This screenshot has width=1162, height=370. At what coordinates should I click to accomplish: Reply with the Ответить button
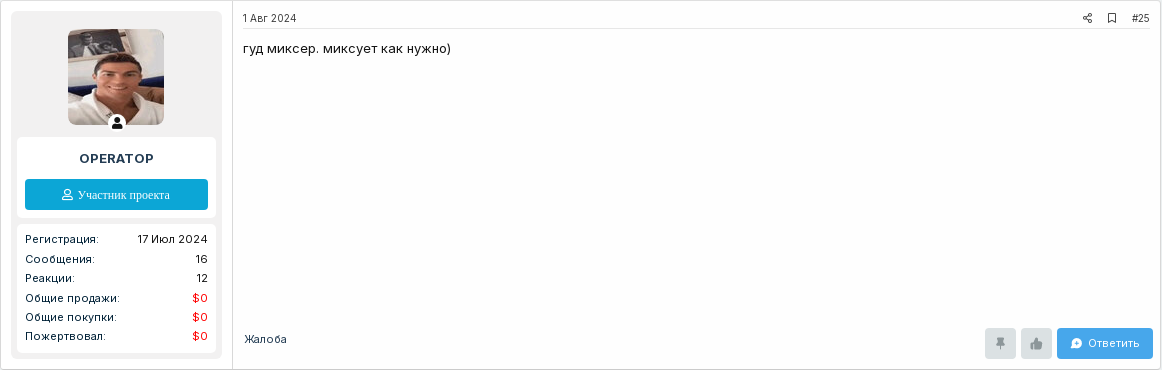[1104, 343]
